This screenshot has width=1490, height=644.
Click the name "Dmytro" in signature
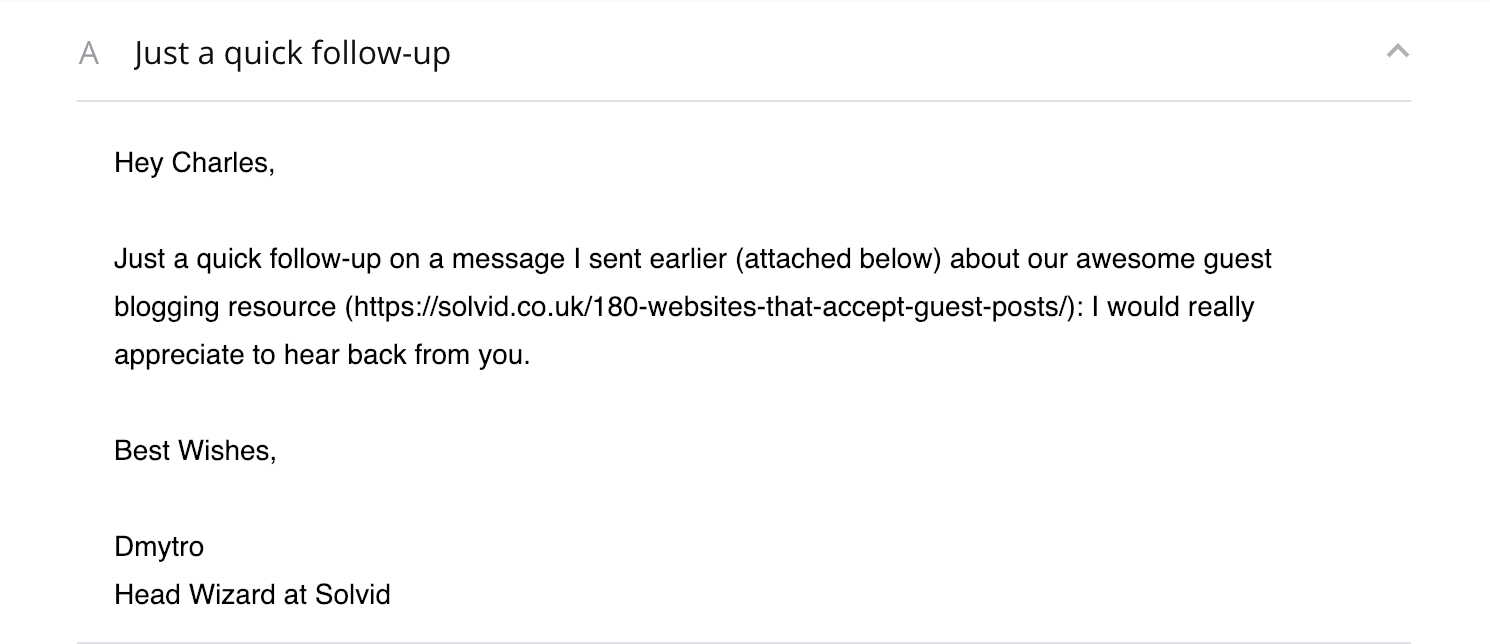click(x=159, y=547)
